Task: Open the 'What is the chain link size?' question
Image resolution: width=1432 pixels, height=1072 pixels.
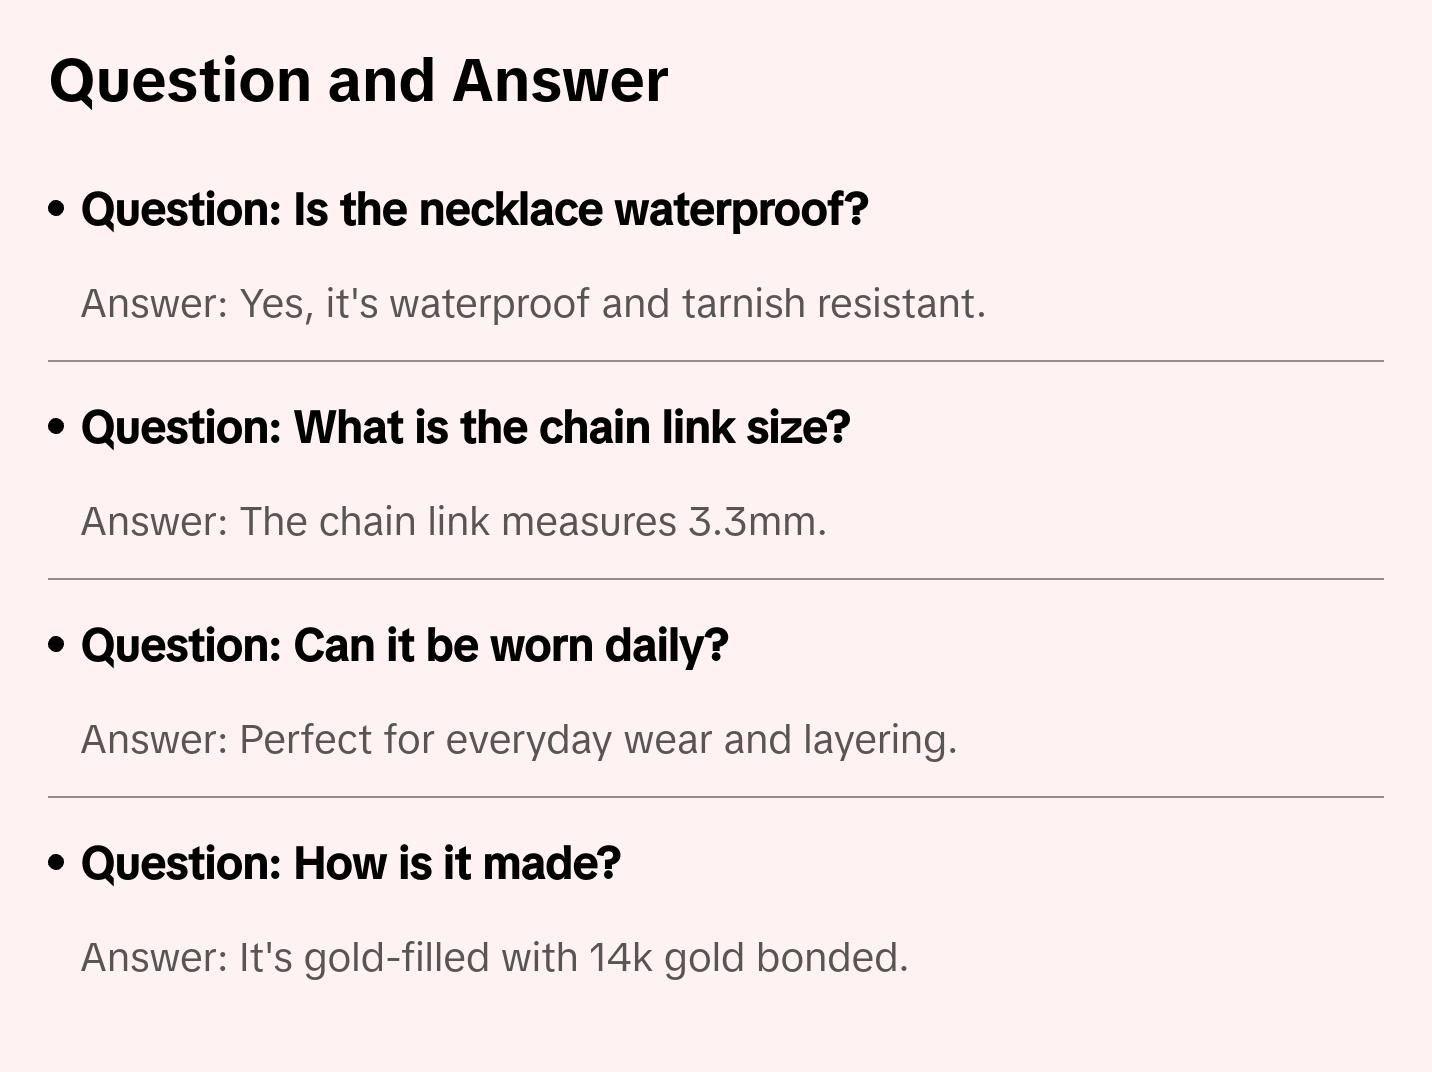Action: [x=466, y=428]
